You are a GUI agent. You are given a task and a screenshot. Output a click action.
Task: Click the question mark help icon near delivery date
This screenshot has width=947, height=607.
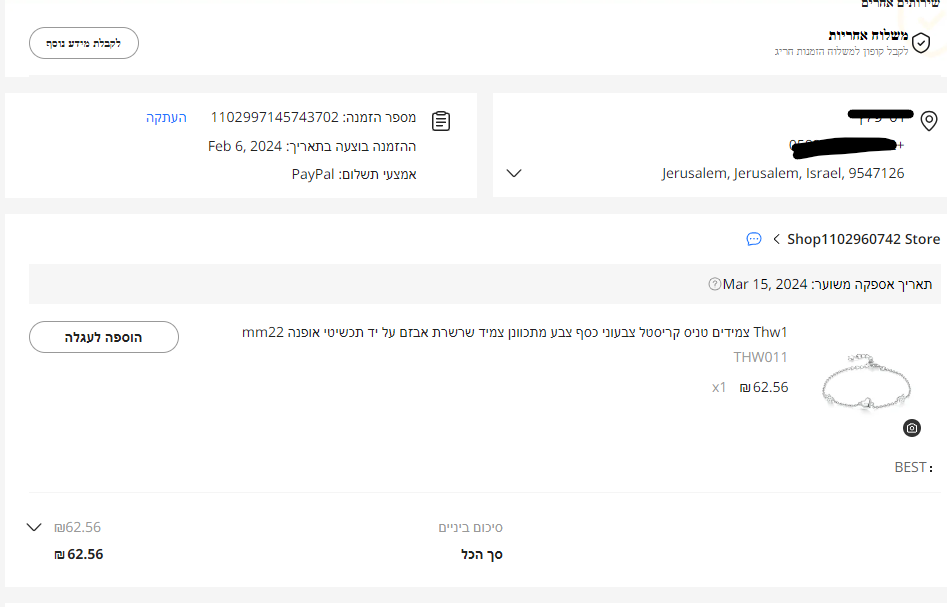tap(714, 284)
